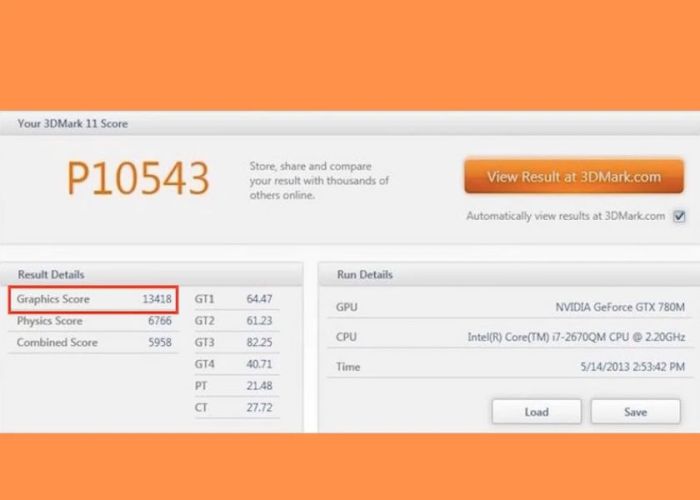Click the CT value 27.72
The image size is (700, 500).
point(259,408)
